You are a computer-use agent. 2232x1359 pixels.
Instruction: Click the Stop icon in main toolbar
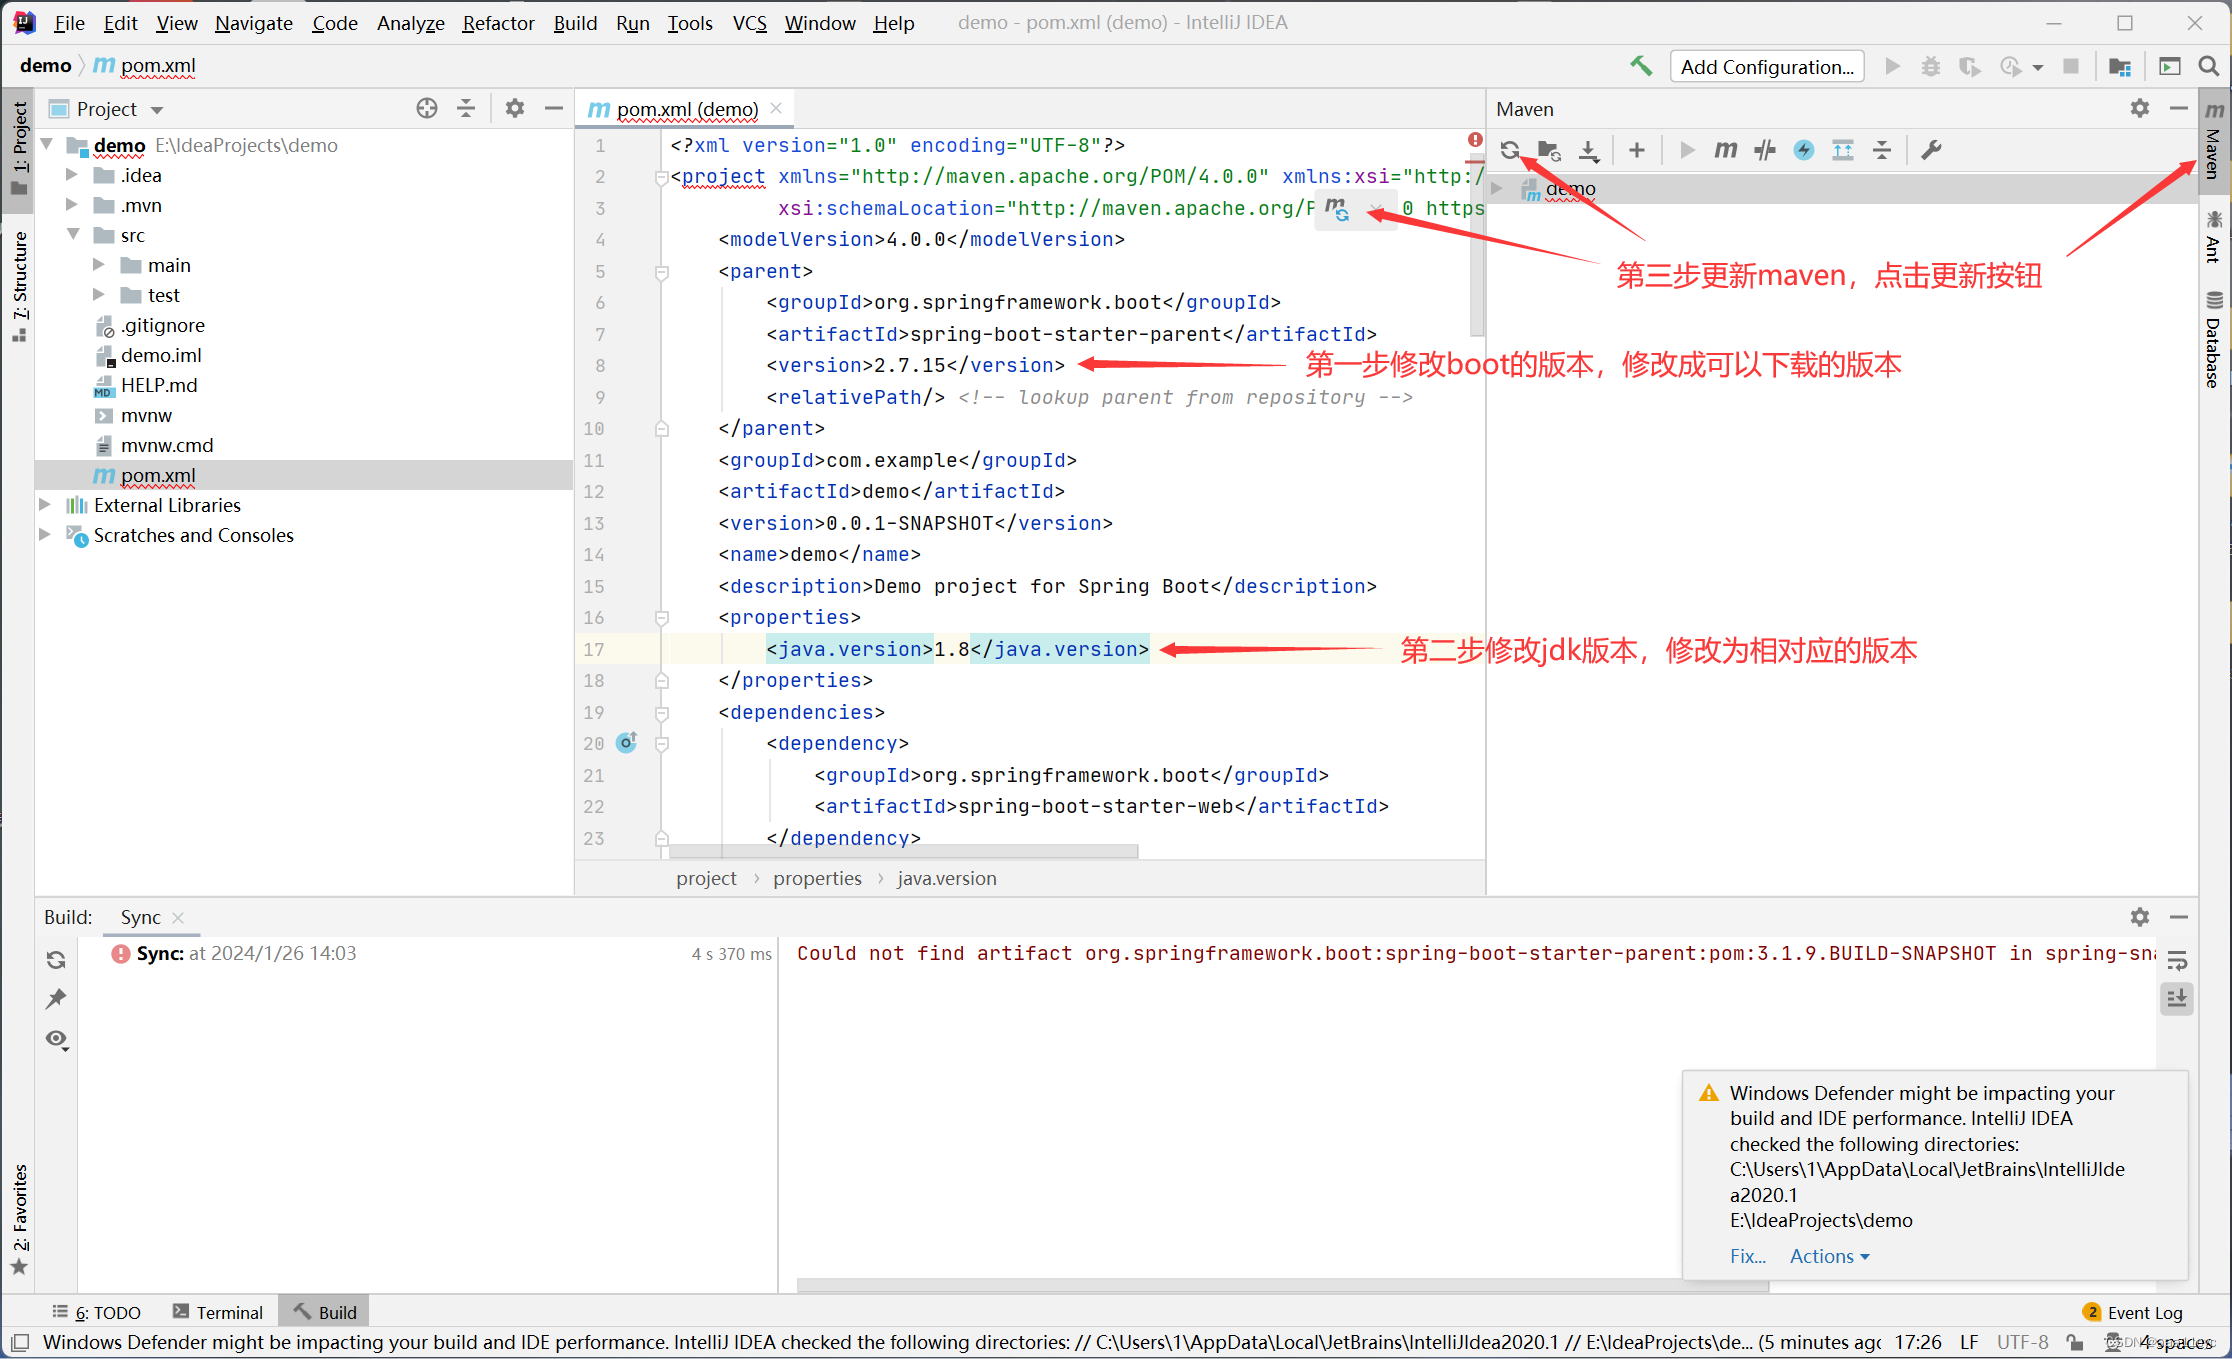[x=2071, y=66]
